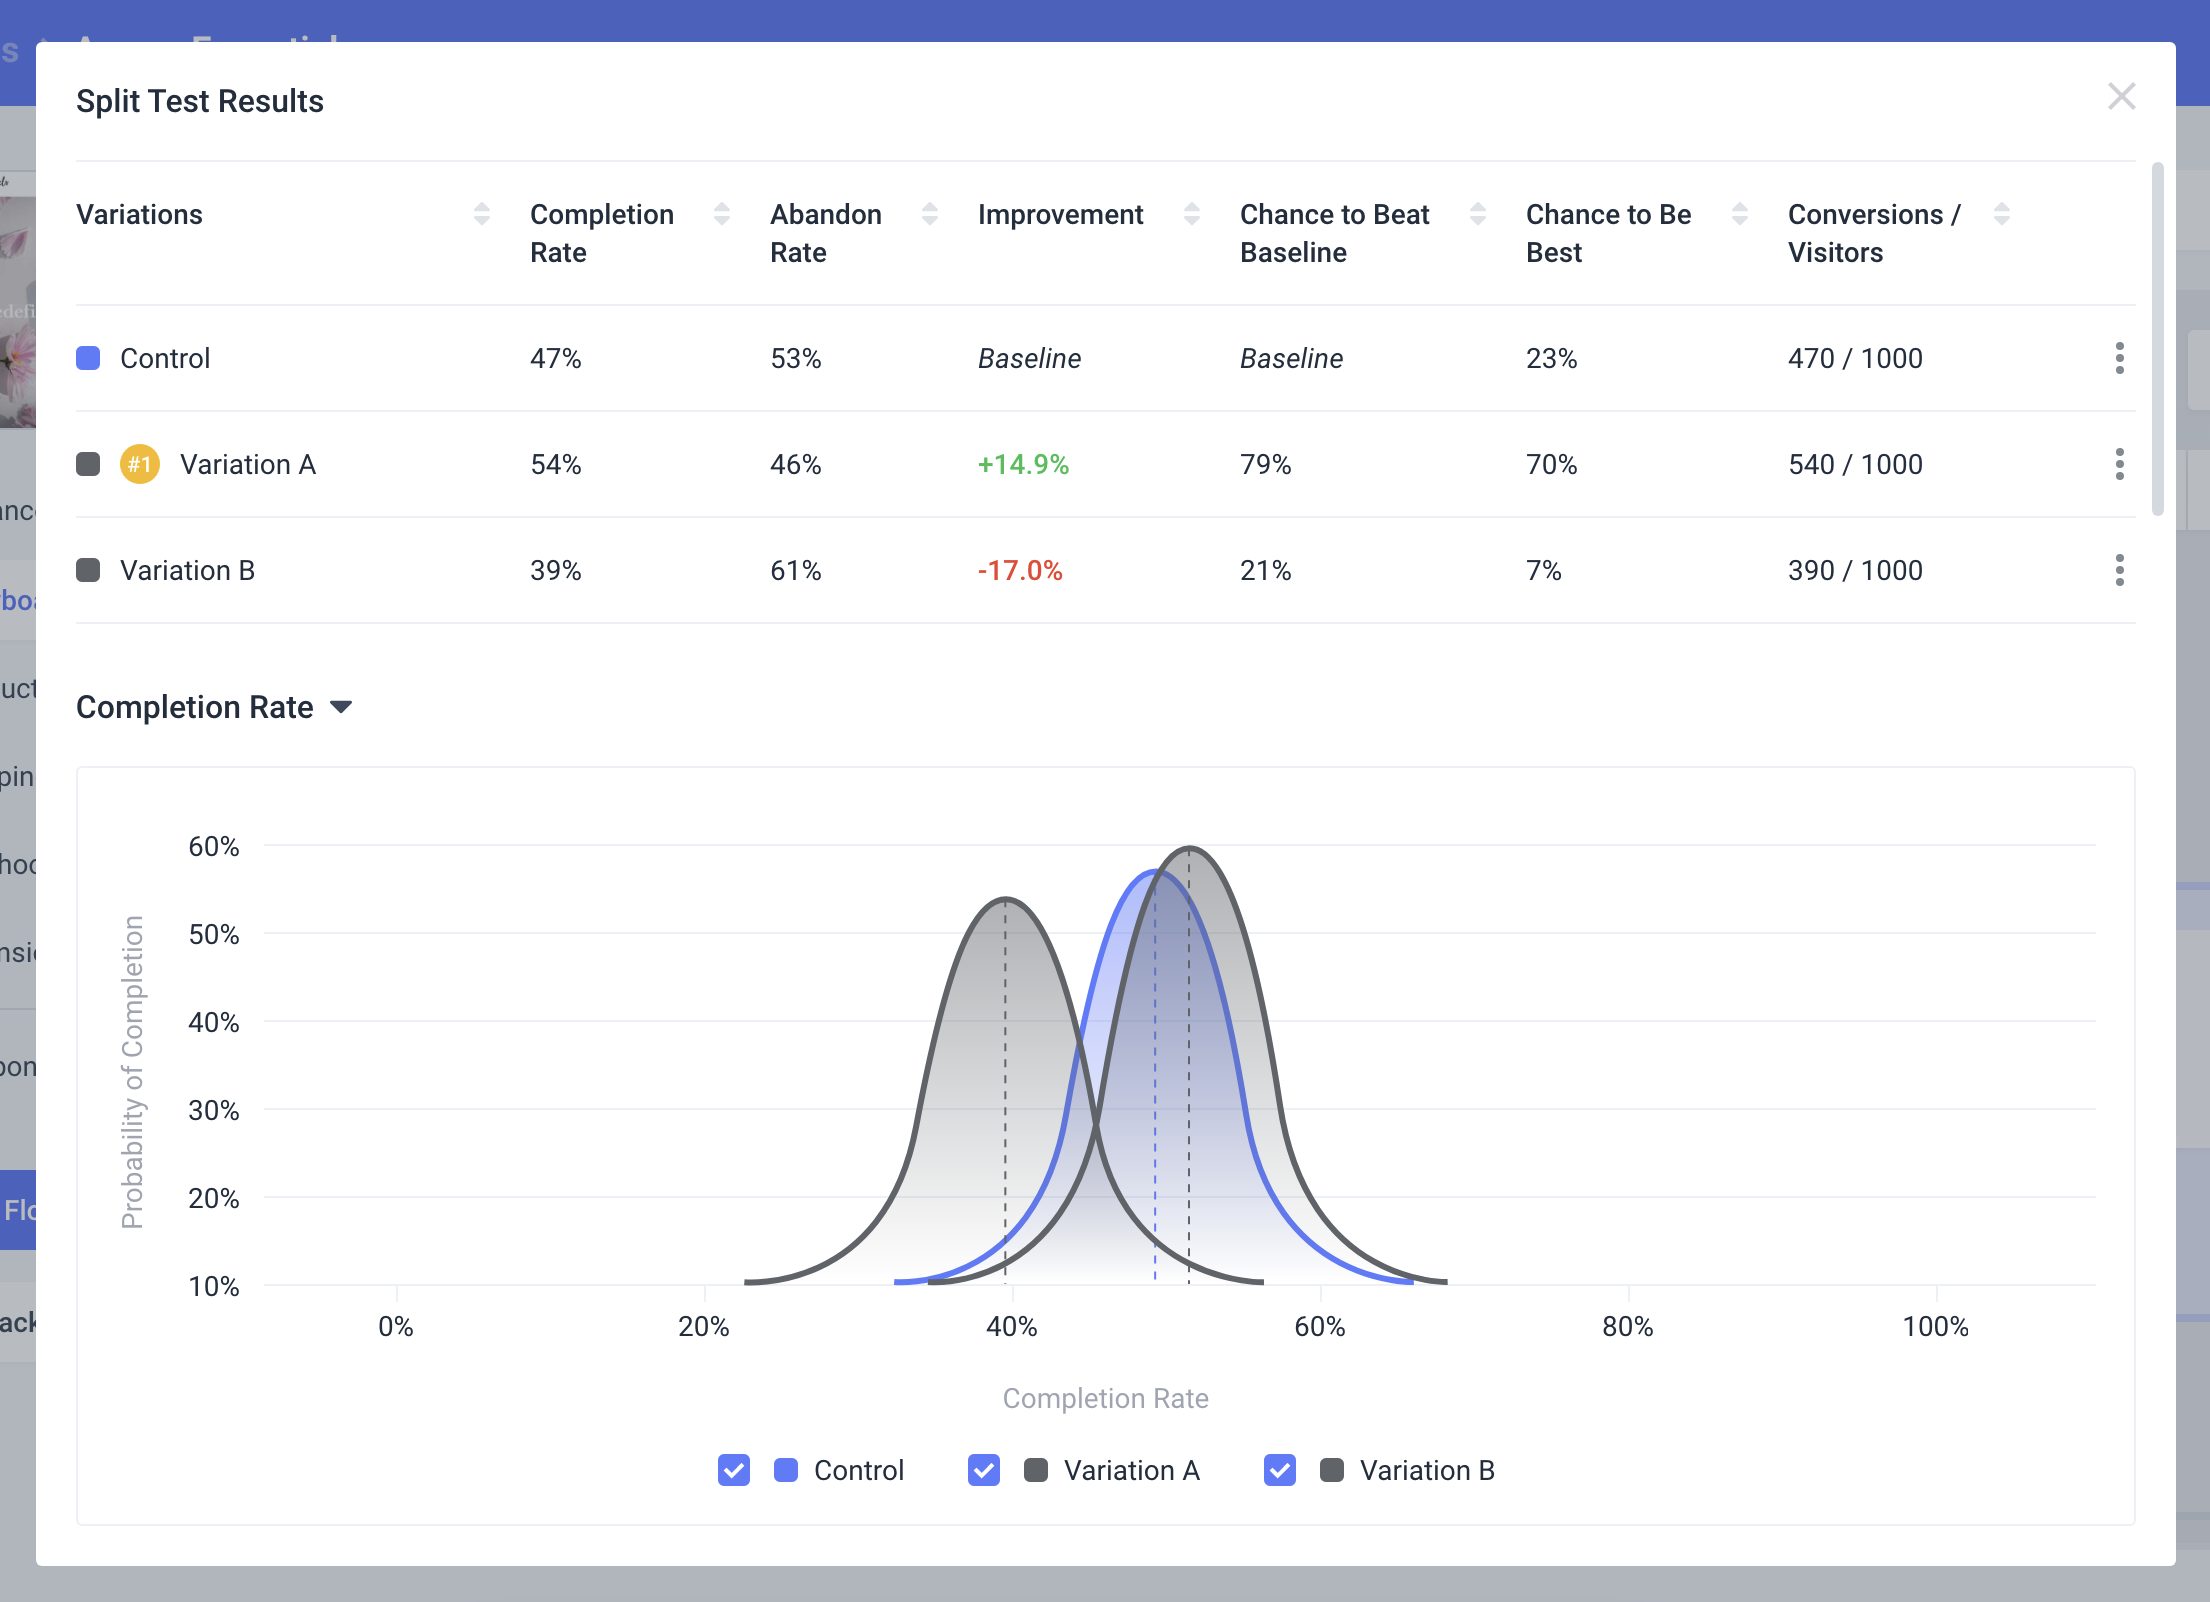Uncheck Variation A in chart legend
Screen dimensions: 2210x1602
[984, 1470]
